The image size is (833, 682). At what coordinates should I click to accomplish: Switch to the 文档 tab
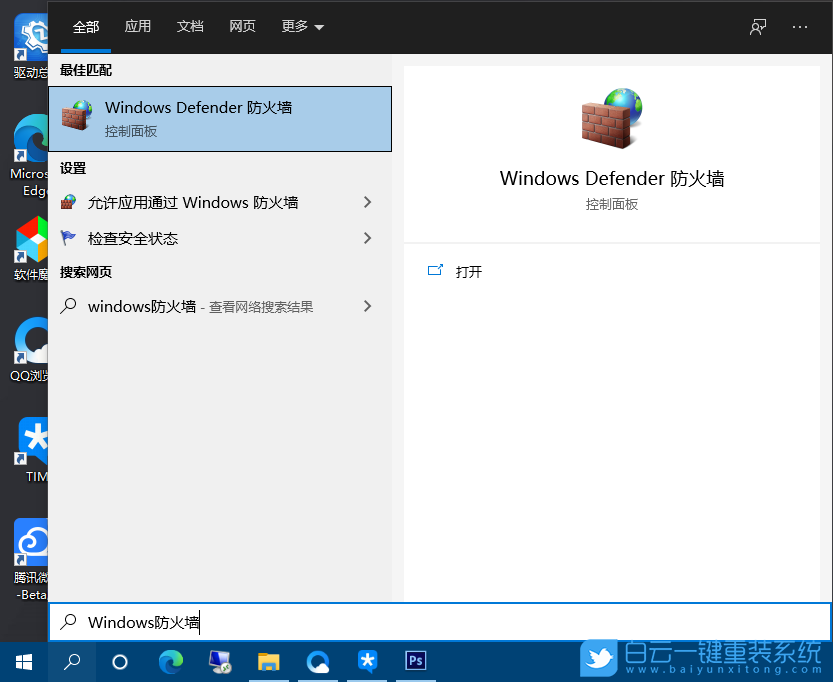pos(190,27)
